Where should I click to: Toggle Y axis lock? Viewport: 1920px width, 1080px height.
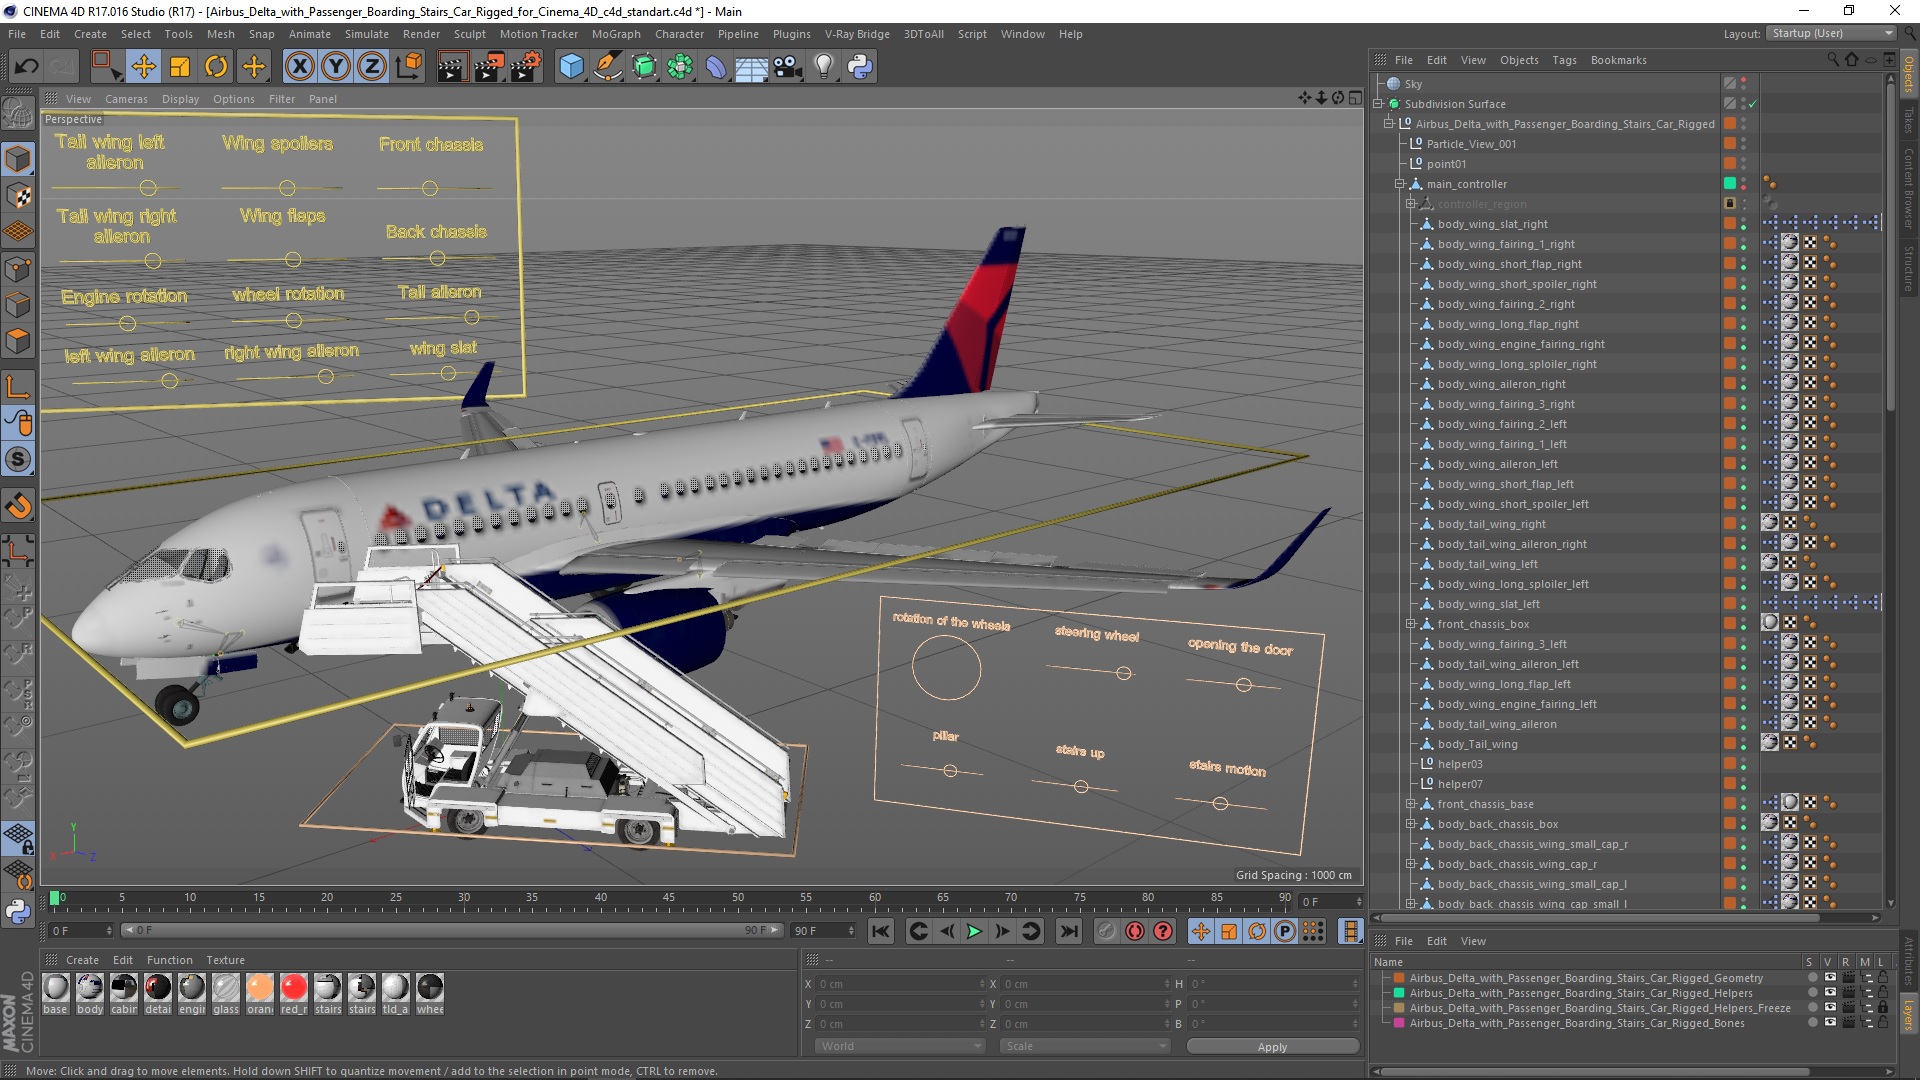coord(336,67)
